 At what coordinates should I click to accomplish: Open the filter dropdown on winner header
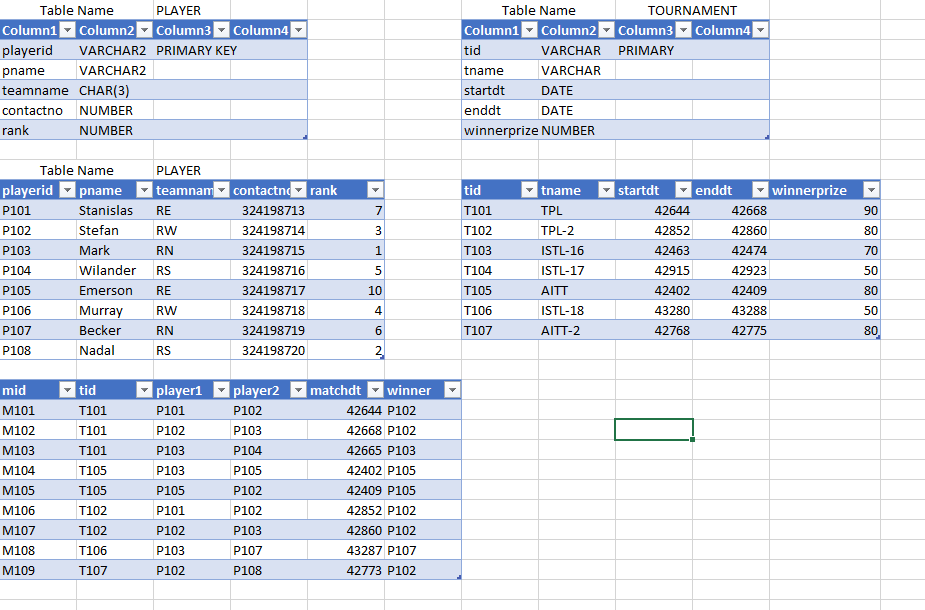click(451, 390)
